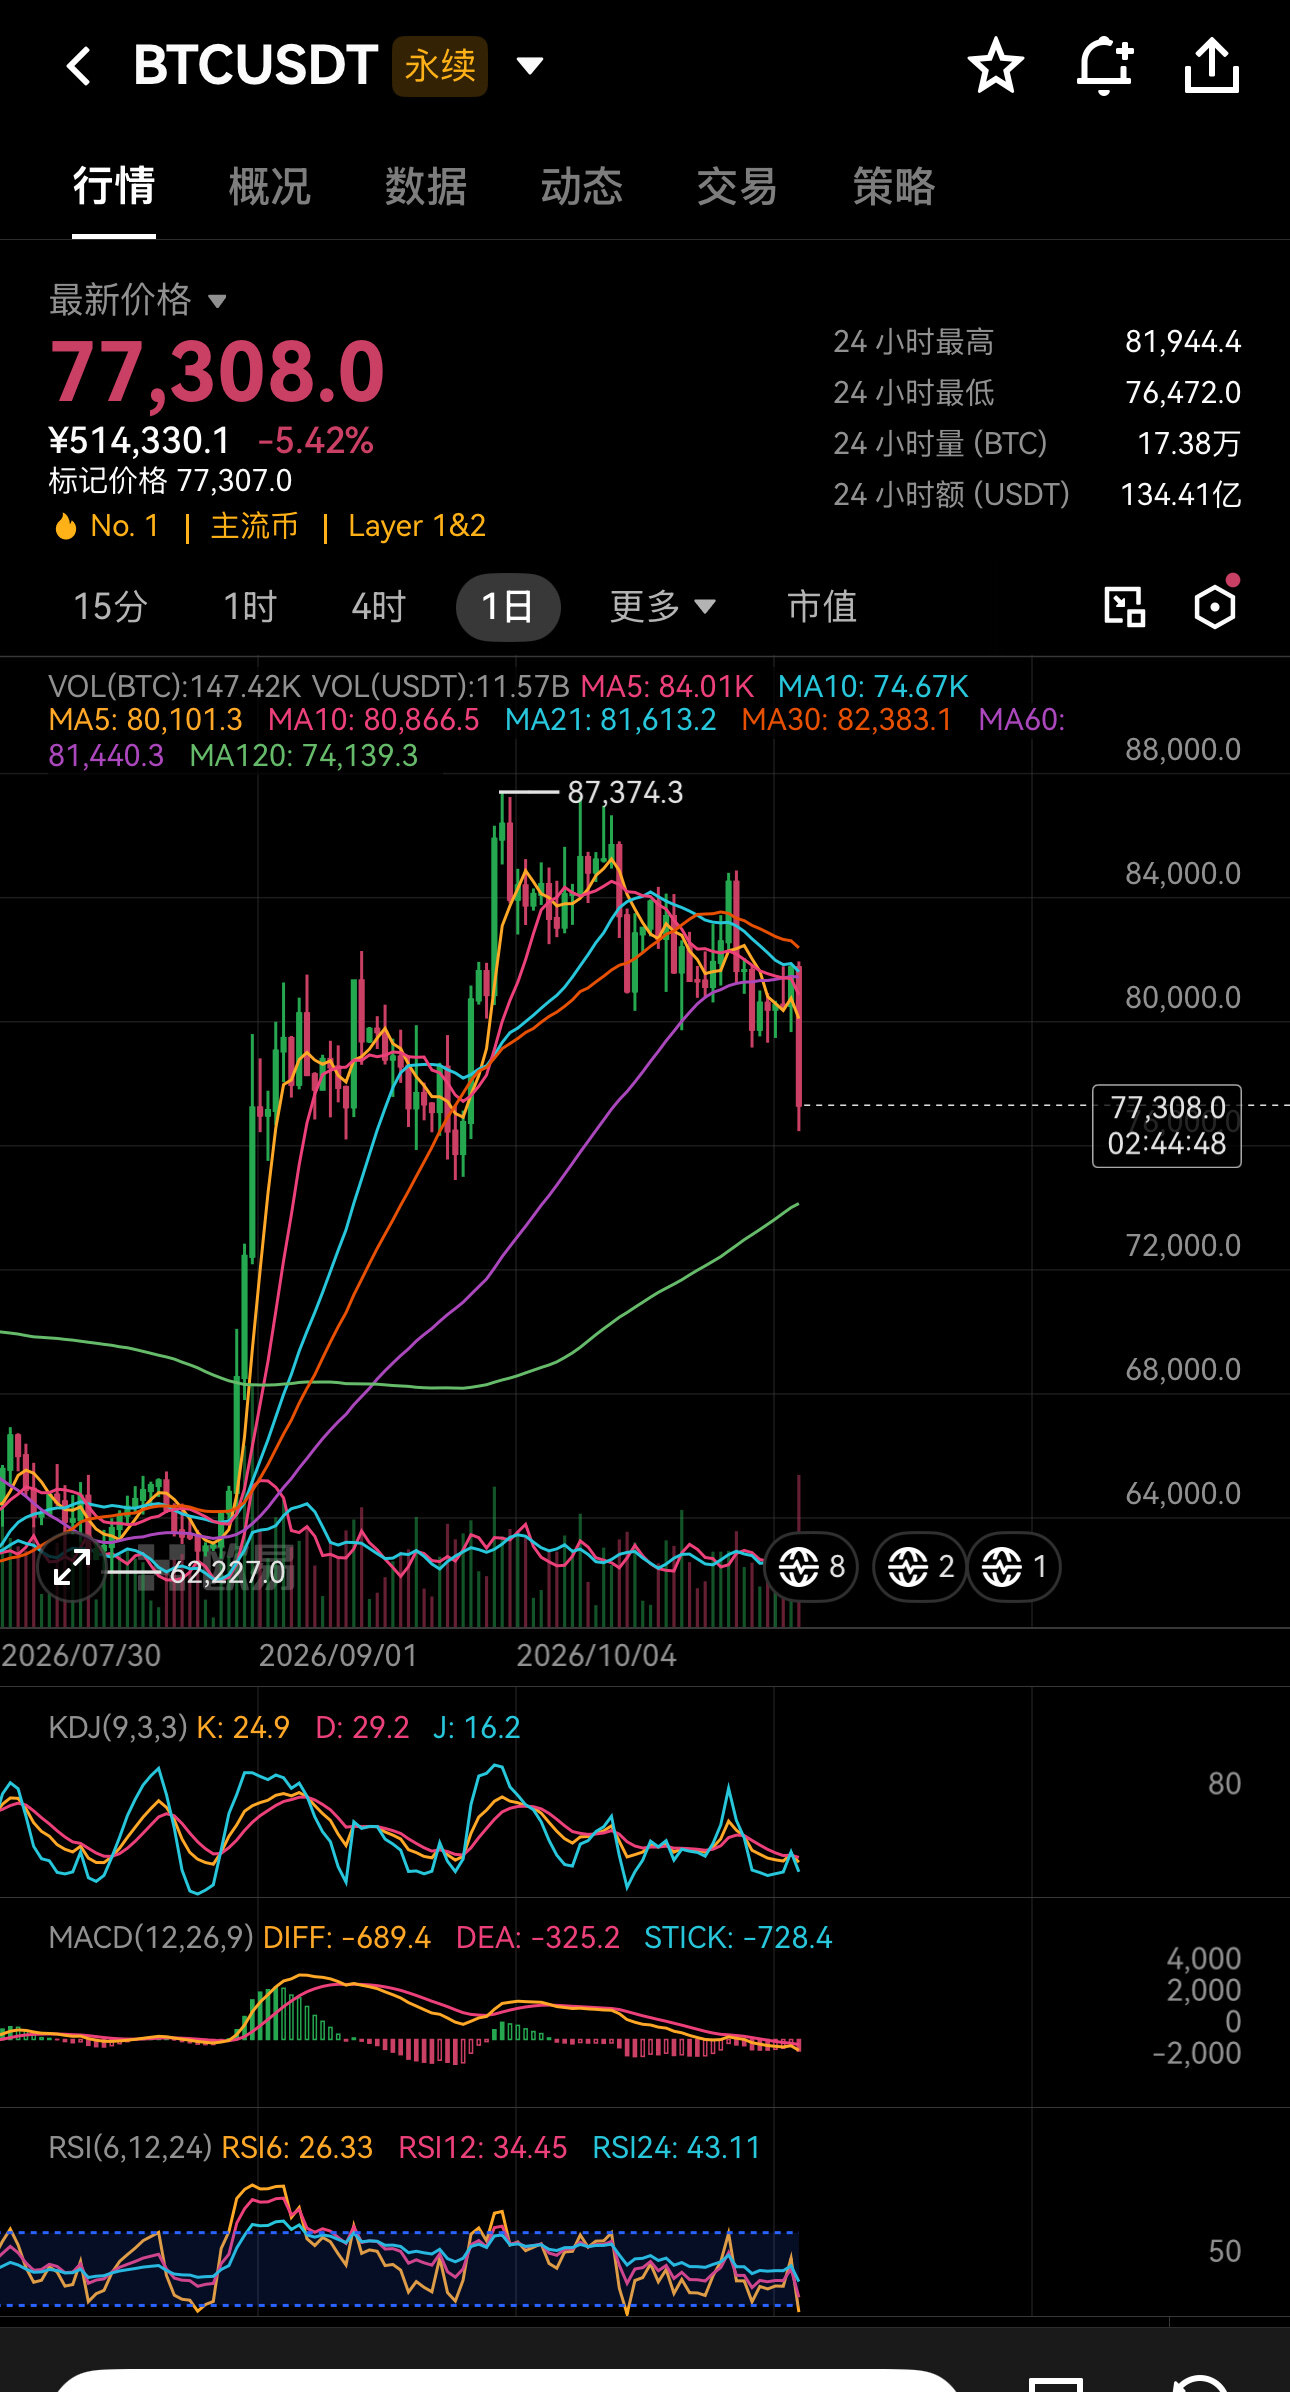The image size is (1290, 2392).
Task: Open chart settings hexagon icon
Action: [x=1216, y=605]
